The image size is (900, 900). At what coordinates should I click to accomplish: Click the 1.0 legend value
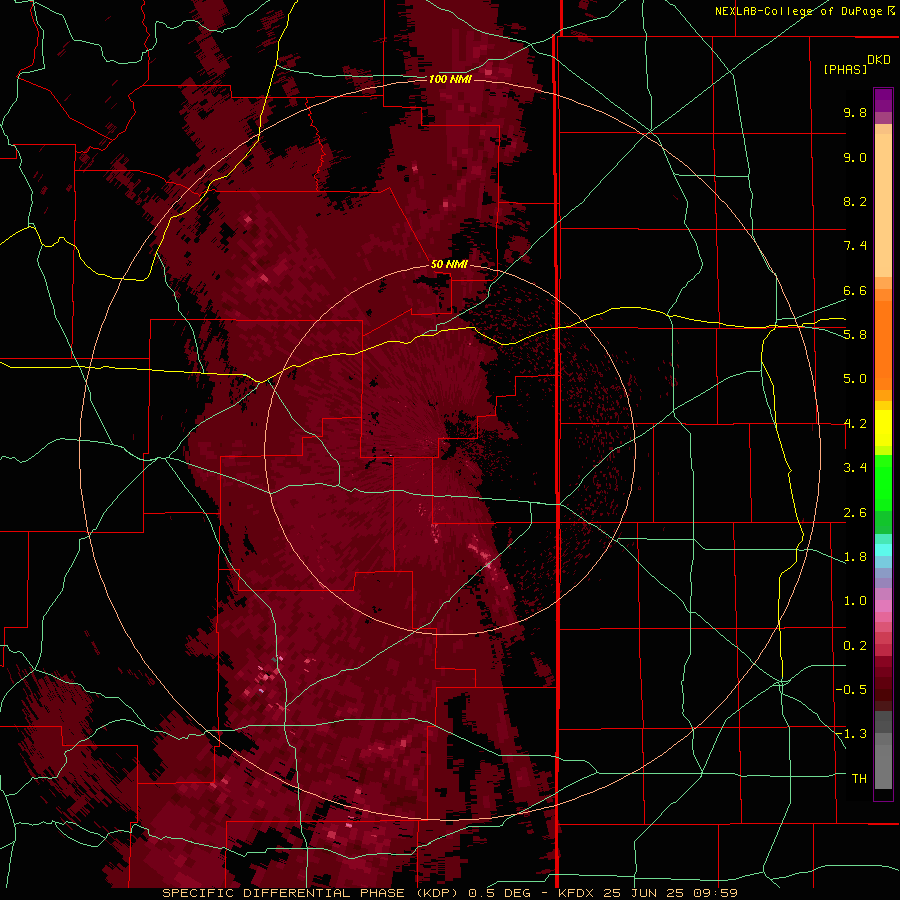(x=855, y=601)
